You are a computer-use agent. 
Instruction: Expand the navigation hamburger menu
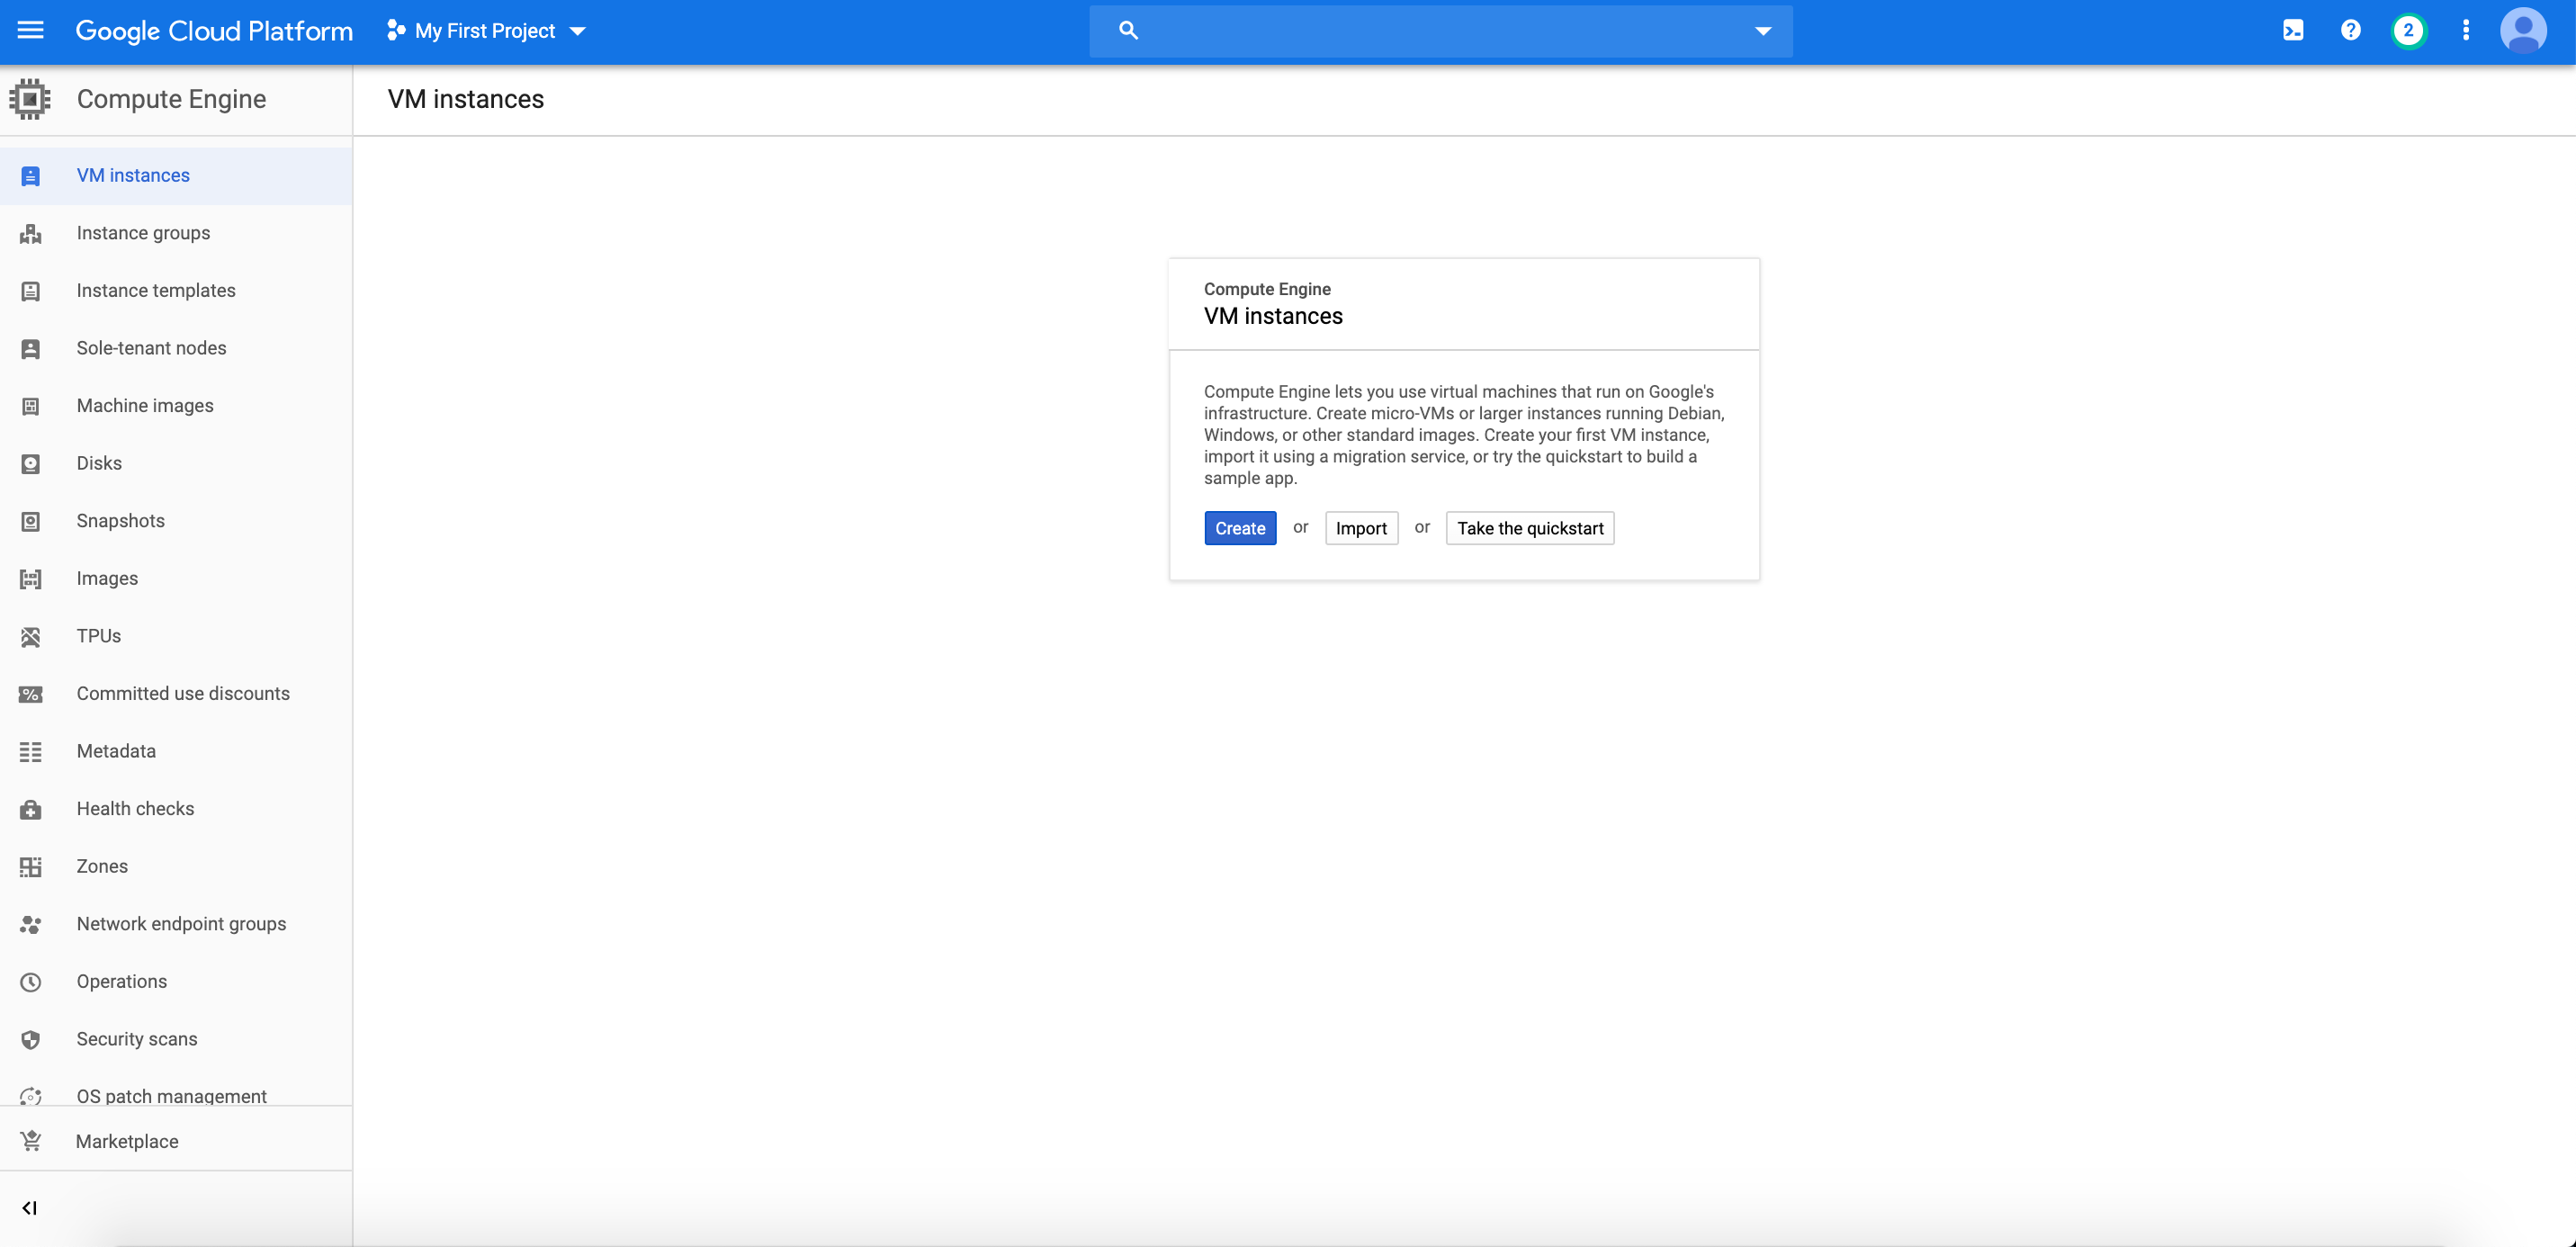tap(31, 30)
